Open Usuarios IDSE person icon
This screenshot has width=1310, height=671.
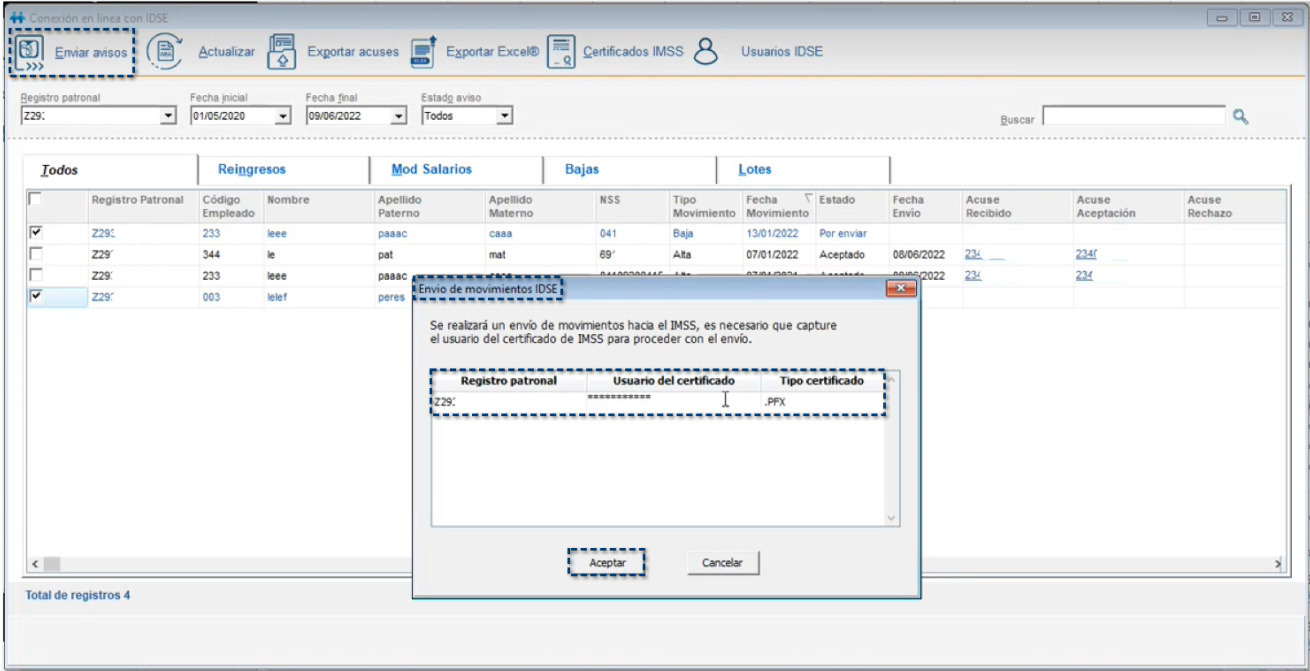pyautogui.click(x=707, y=52)
